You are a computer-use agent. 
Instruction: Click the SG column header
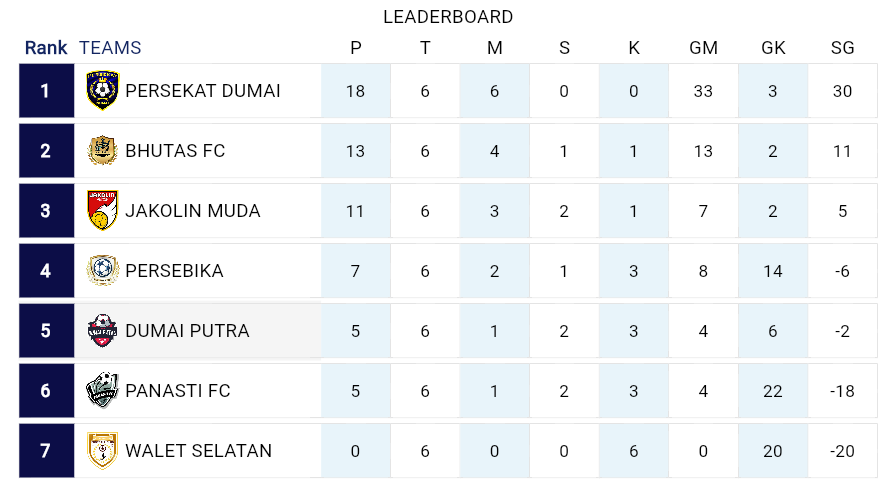click(842, 48)
